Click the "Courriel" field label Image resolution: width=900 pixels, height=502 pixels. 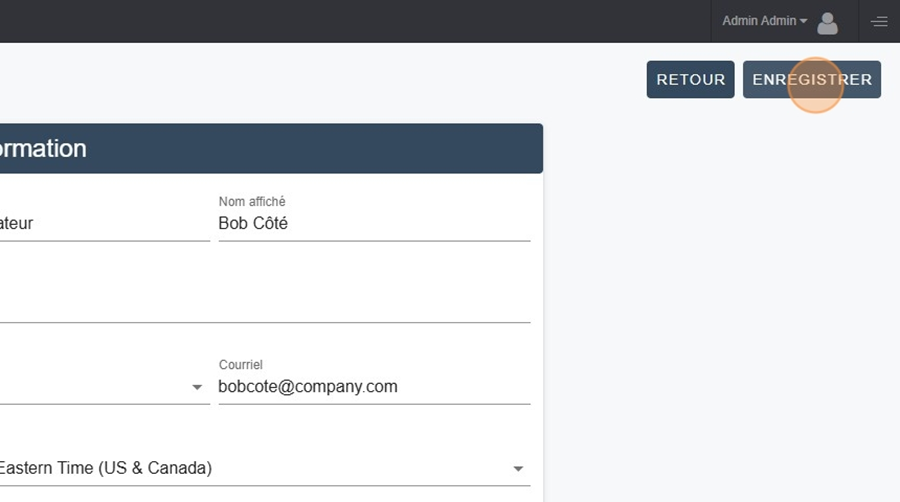240,365
